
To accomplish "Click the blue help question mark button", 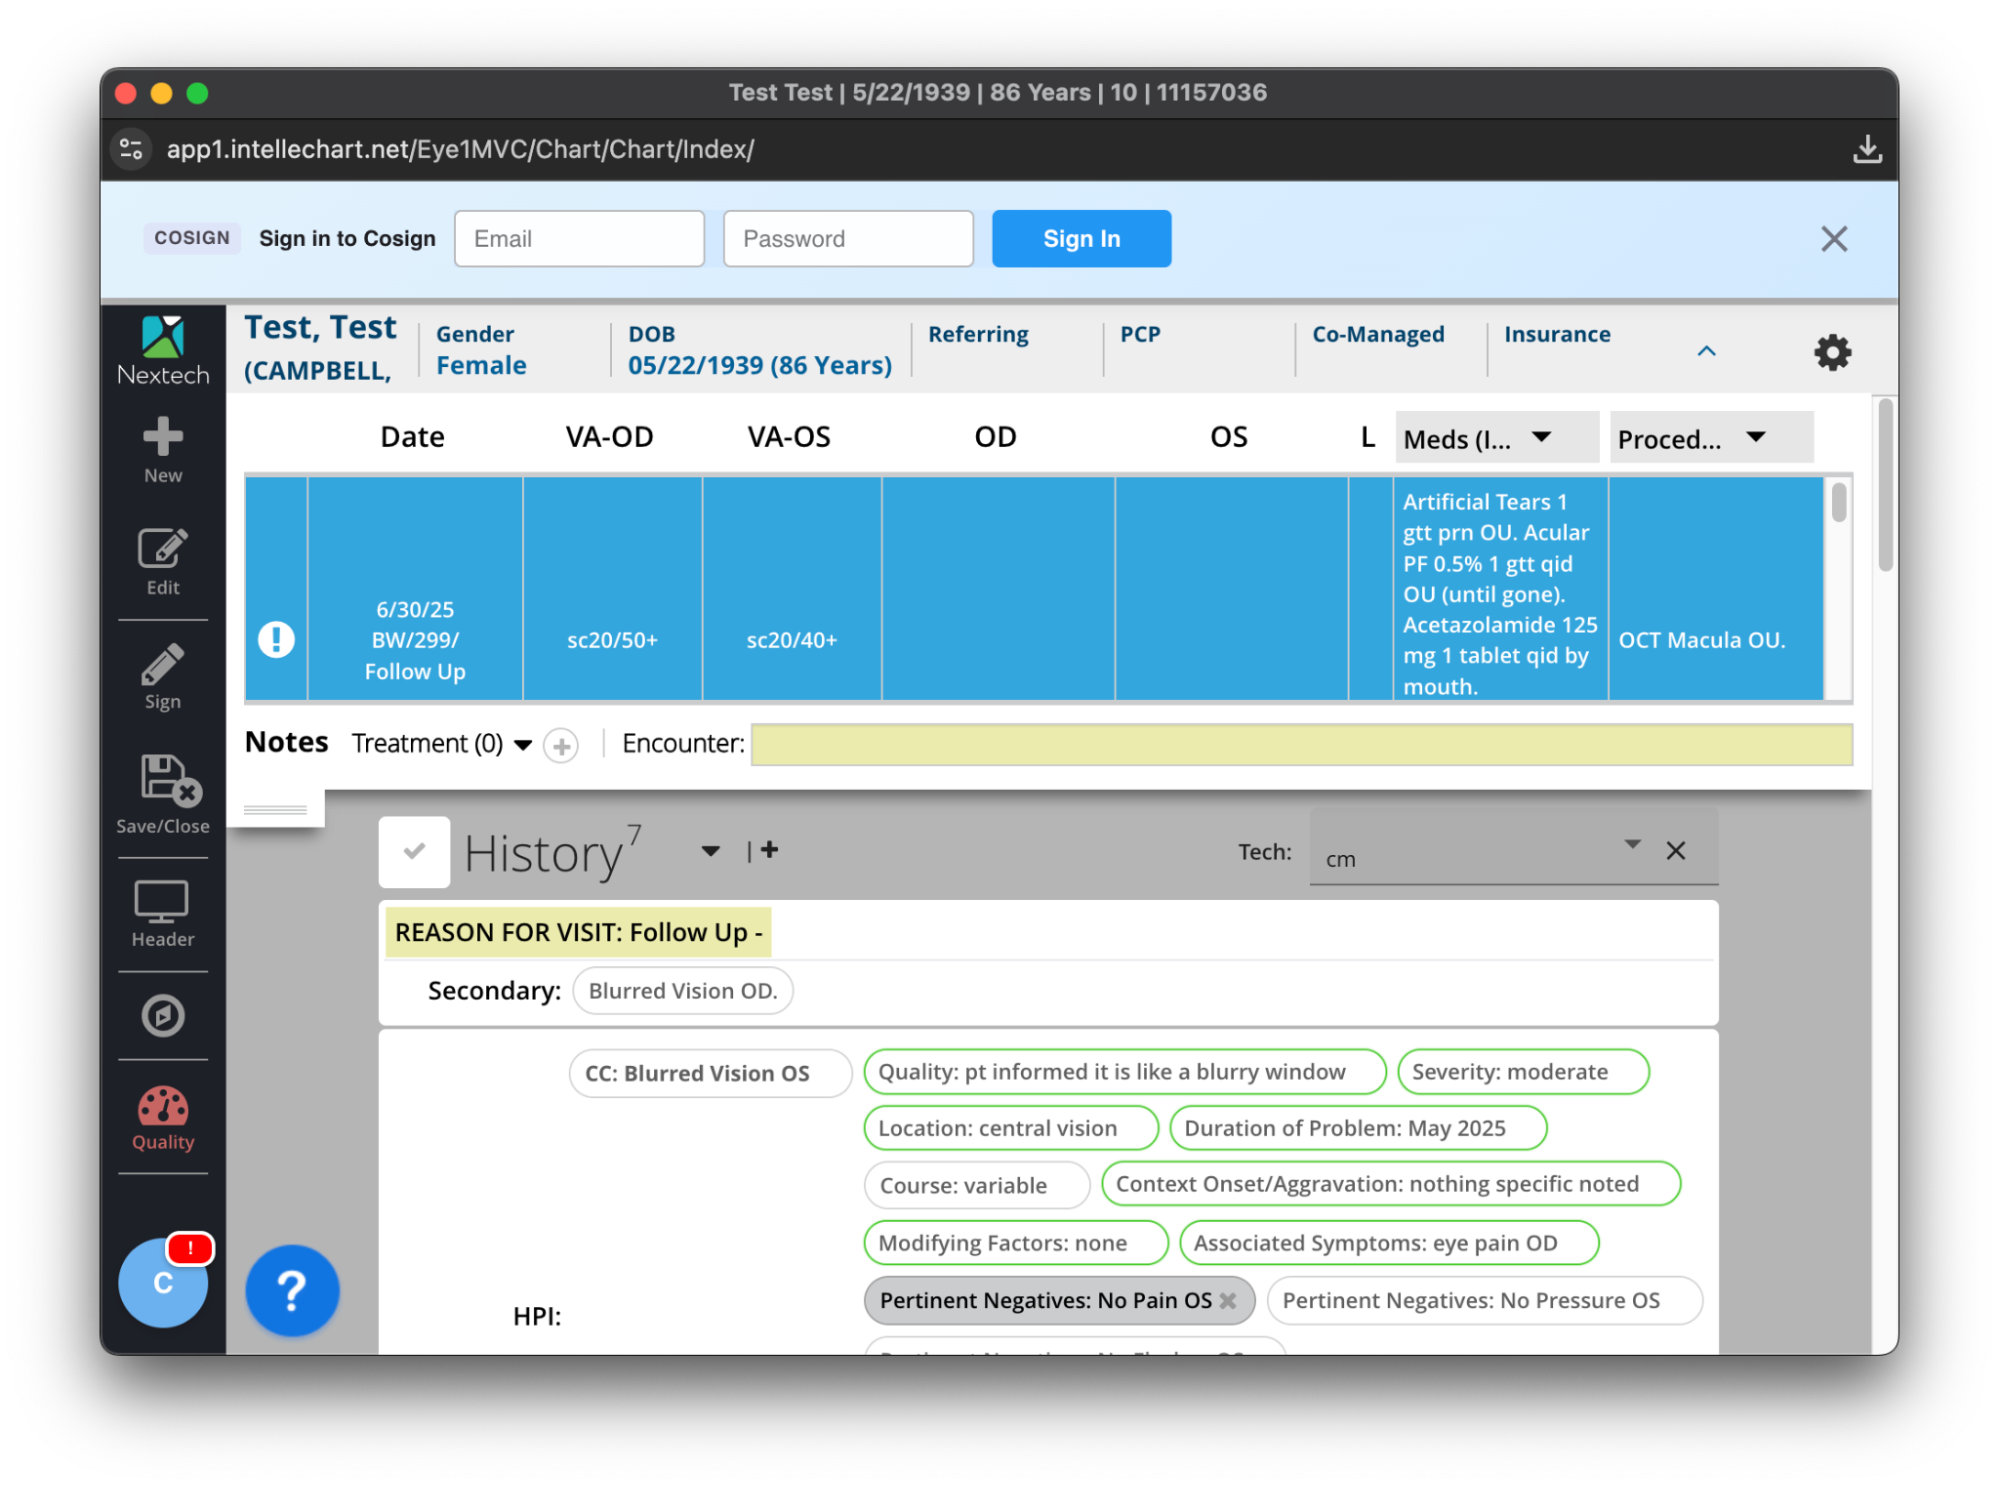I will [292, 1291].
